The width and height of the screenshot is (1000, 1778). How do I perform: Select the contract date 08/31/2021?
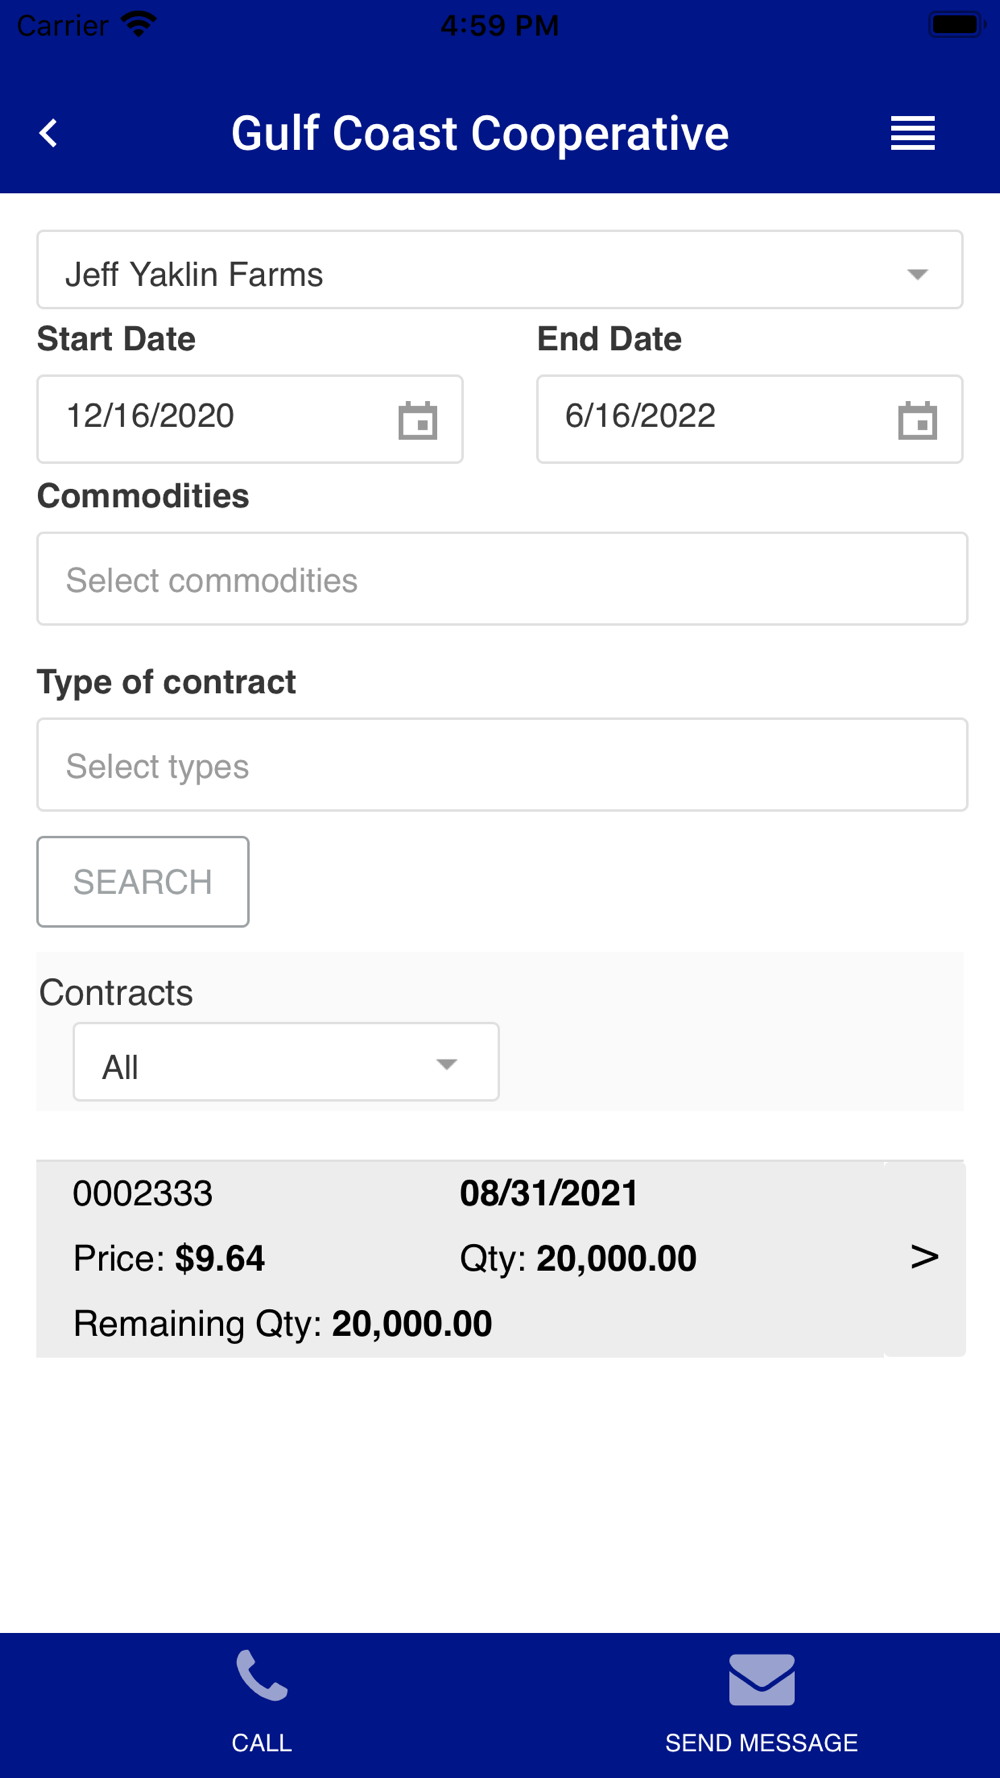549,1193
